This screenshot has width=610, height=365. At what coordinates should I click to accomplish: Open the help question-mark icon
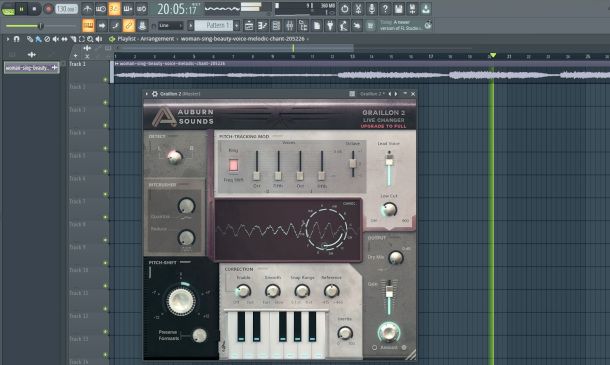[385, 9]
